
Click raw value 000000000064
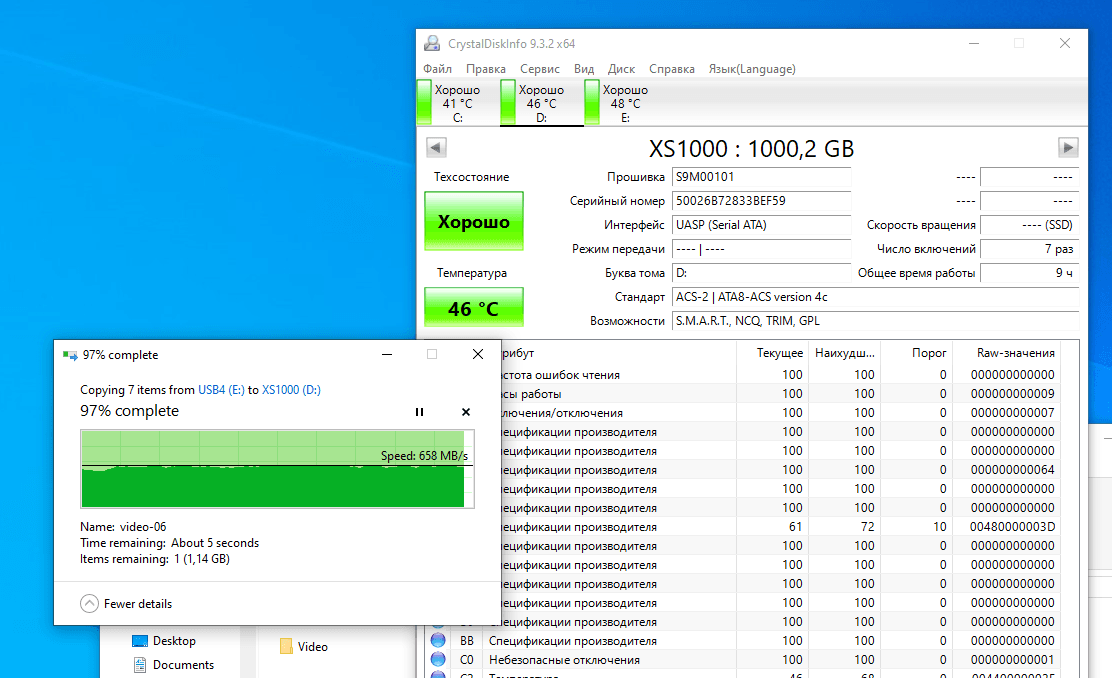pyautogui.click(x=1012, y=469)
